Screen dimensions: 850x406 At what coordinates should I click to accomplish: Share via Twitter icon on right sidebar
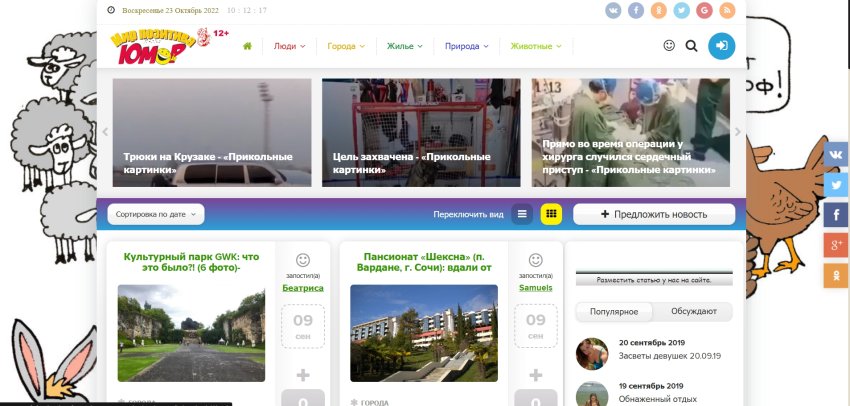tap(835, 185)
